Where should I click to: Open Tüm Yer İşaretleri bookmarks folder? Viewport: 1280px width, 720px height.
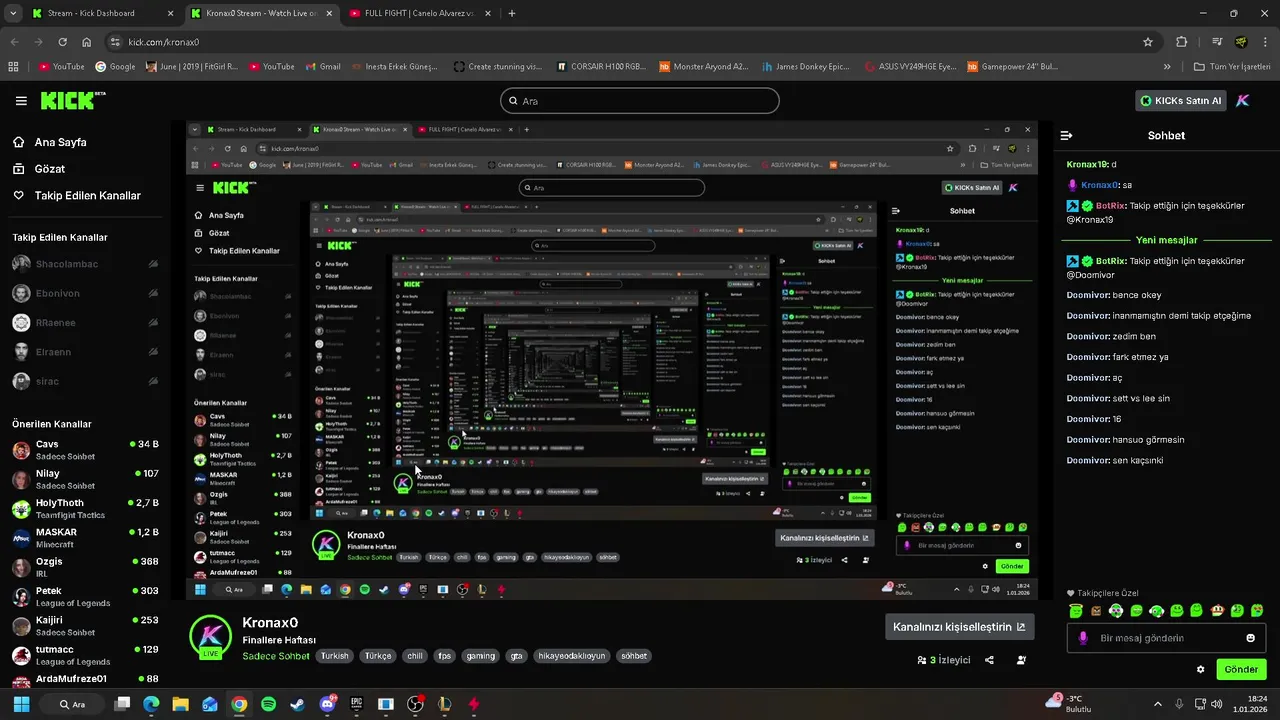point(1232,67)
